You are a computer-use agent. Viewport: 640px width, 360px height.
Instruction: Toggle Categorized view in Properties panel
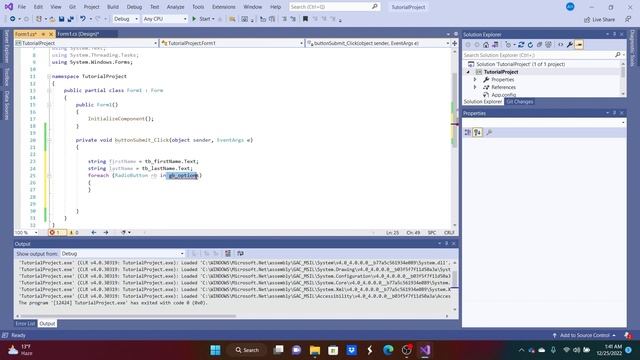pyautogui.click(x=468, y=132)
